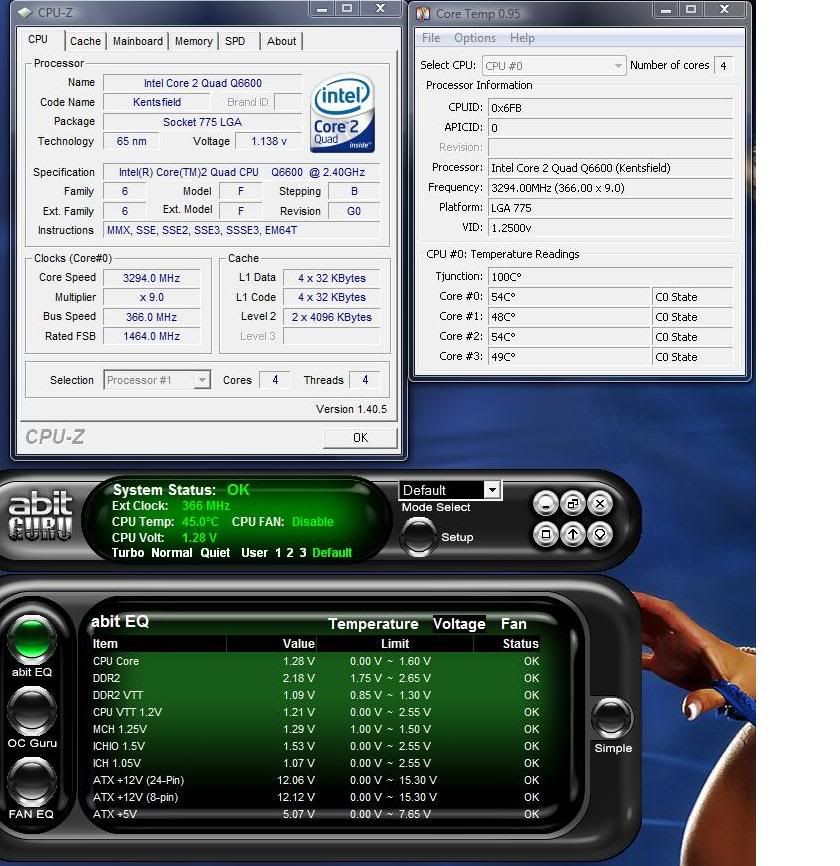Click the round Setup knob in abit Guru
The image size is (840, 866).
pyautogui.click(x=418, y=536)
